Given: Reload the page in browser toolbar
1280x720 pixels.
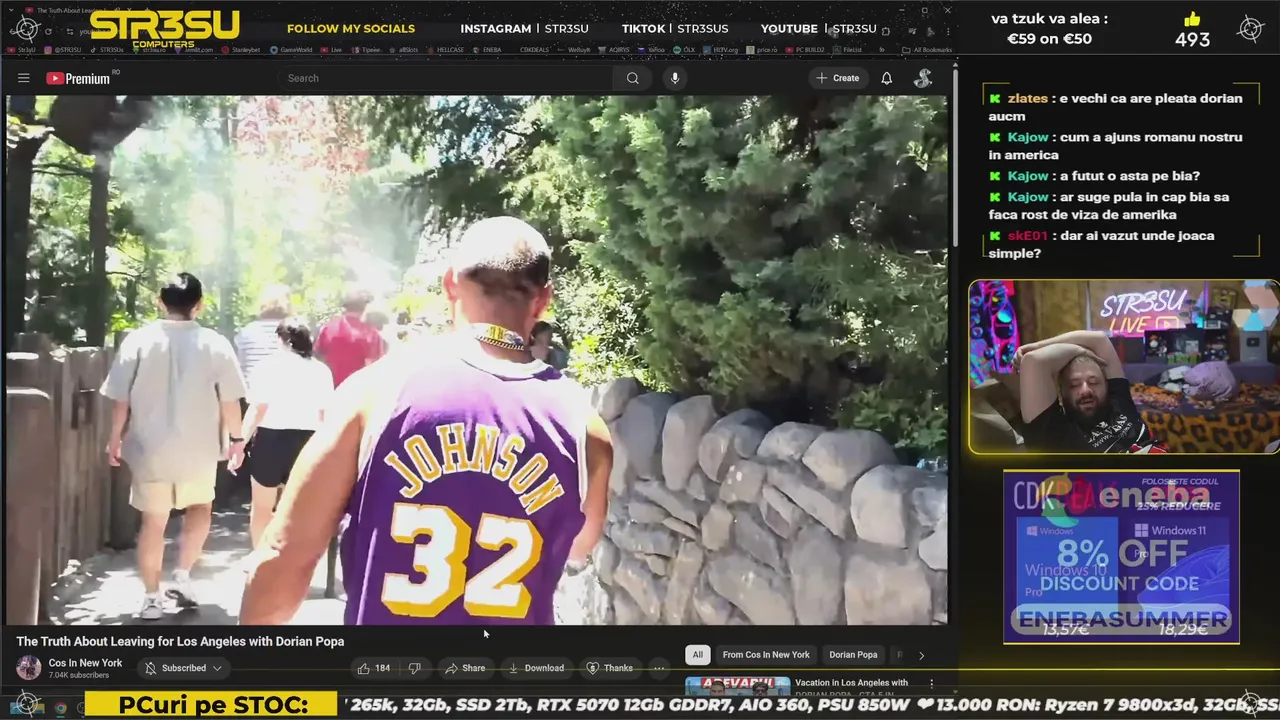Looking at the screenshot, I should coord(47,32).
